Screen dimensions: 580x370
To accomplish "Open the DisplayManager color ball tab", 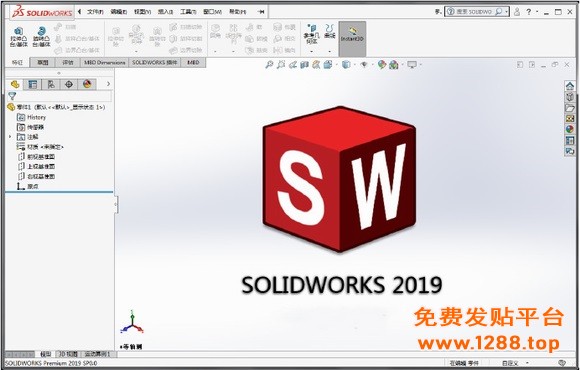I will pyautogui.click(x=87, y=84).
